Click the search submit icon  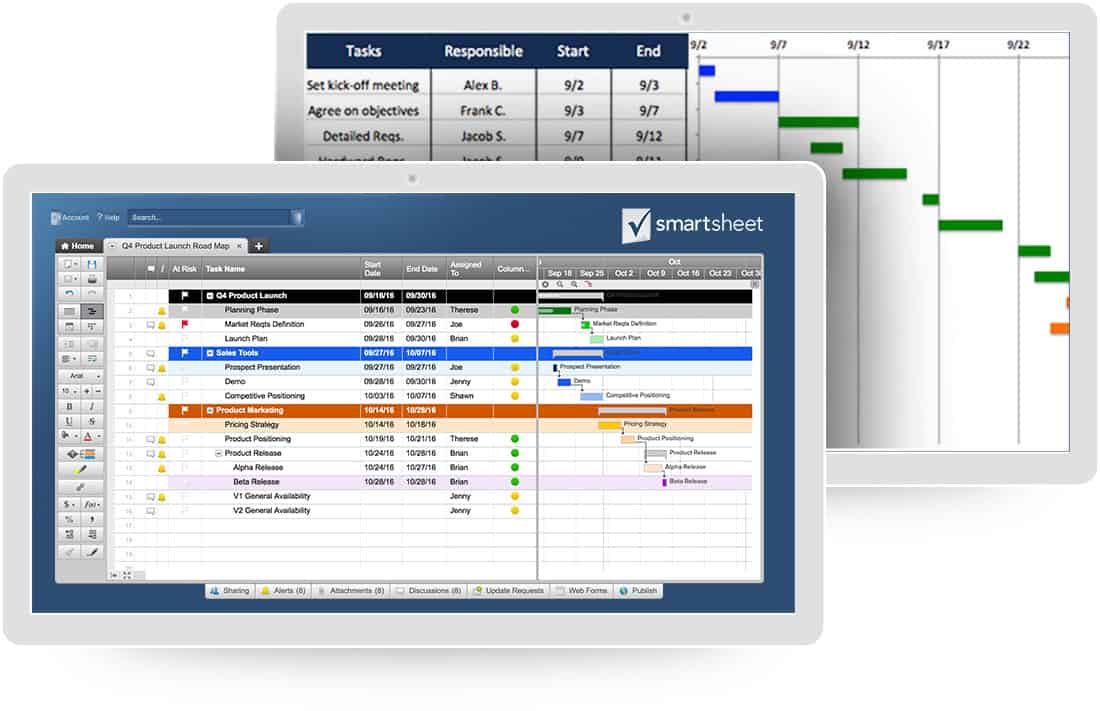pyautogui.click(x=297, y=218)
